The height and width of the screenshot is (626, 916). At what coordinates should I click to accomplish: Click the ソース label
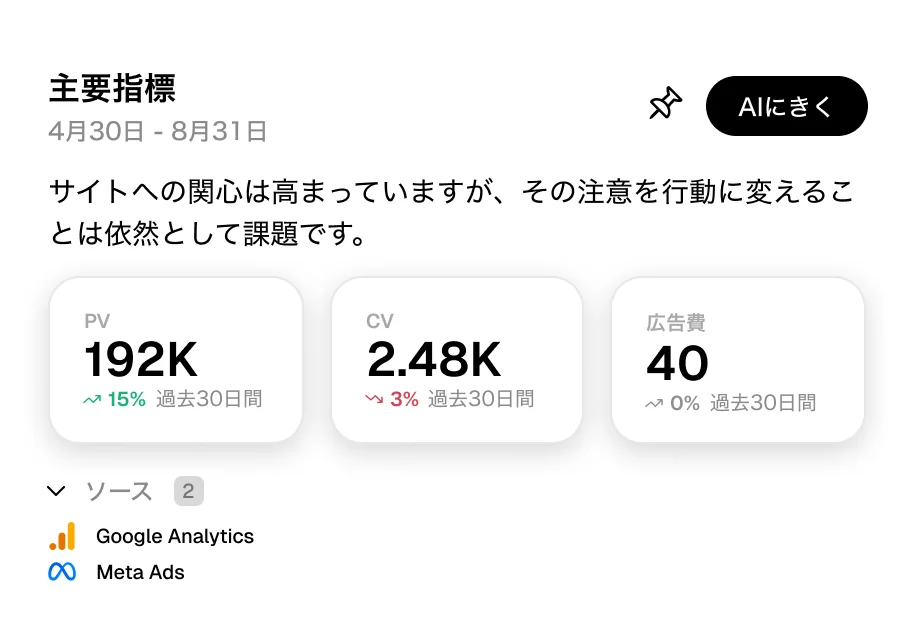(x=119, y=491)
